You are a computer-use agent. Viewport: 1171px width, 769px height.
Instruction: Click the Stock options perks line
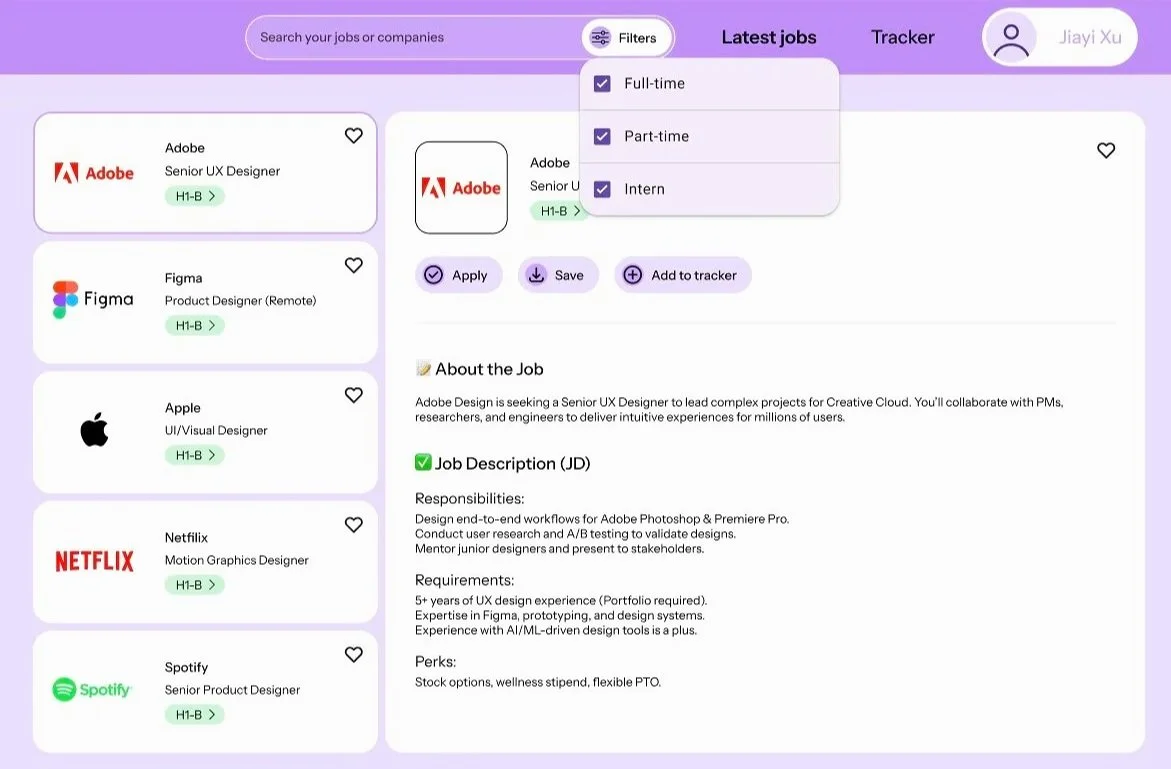538,682
